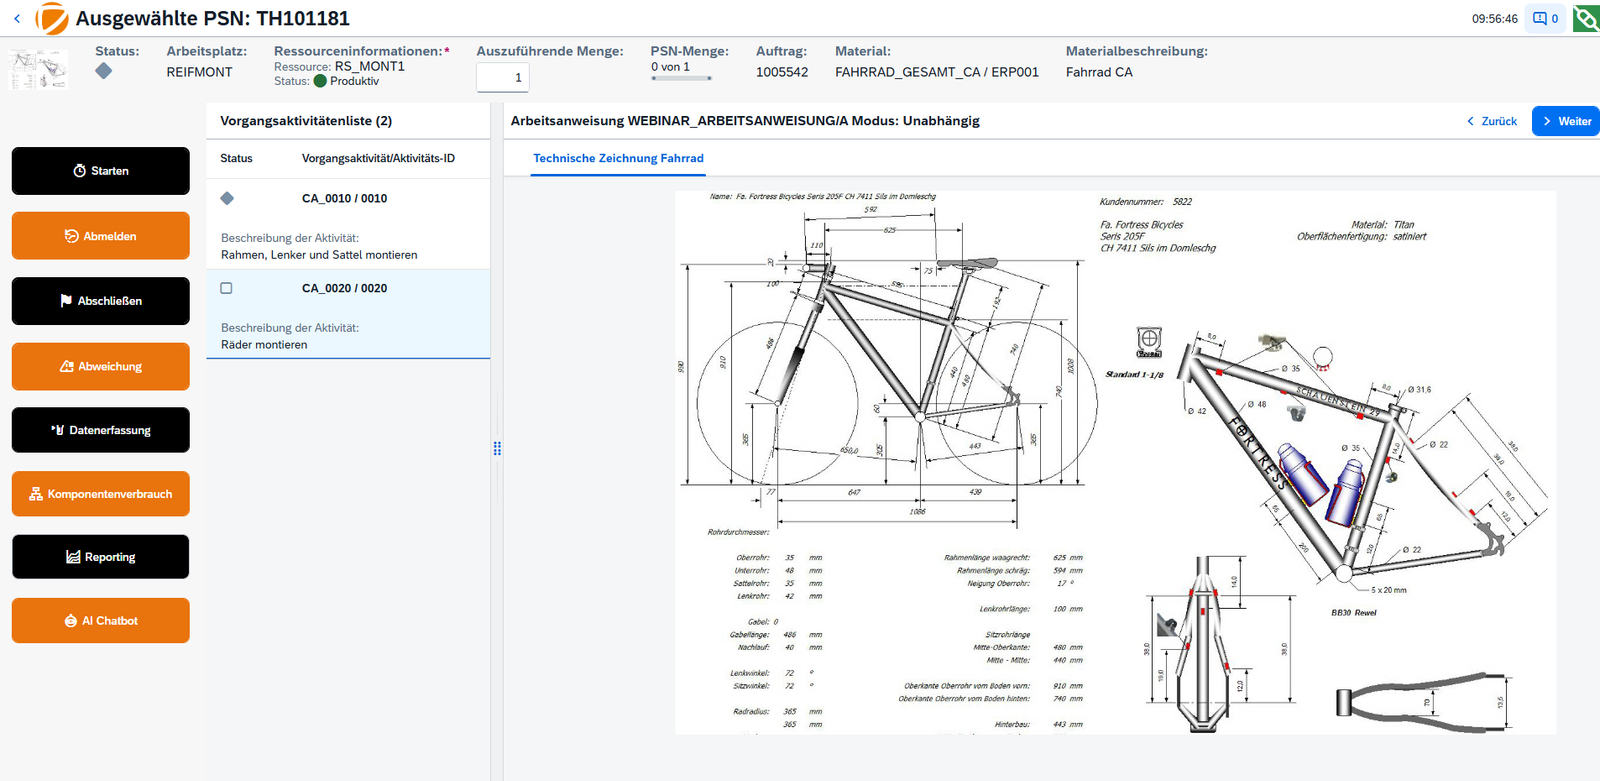Click the Vorgangsaktivität/Aktivitäts-ID column header
This screenshot has width=1600, height=781.
(x=378, y=158)
